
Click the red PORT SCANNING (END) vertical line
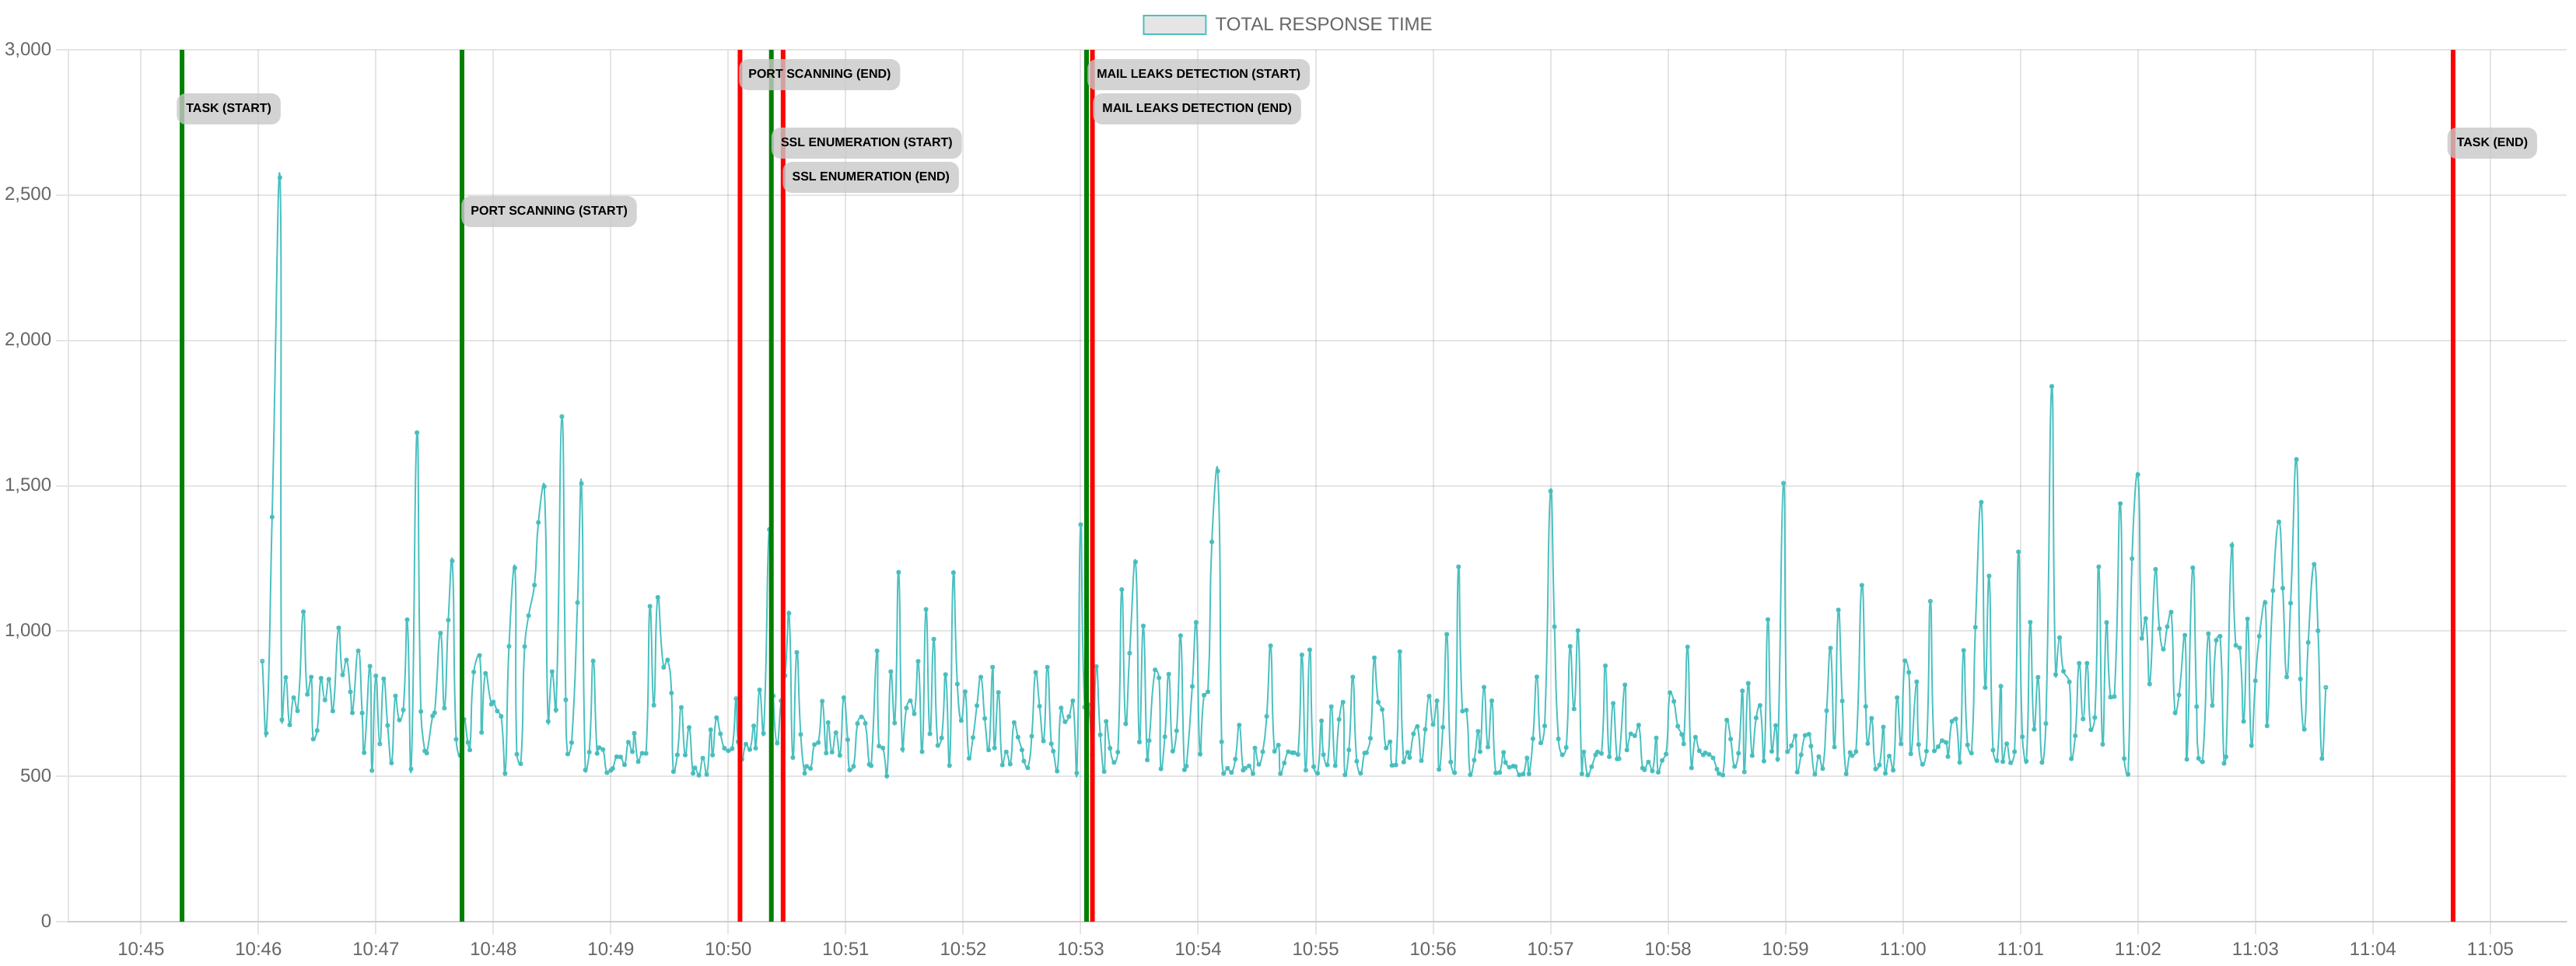point(740,485)
